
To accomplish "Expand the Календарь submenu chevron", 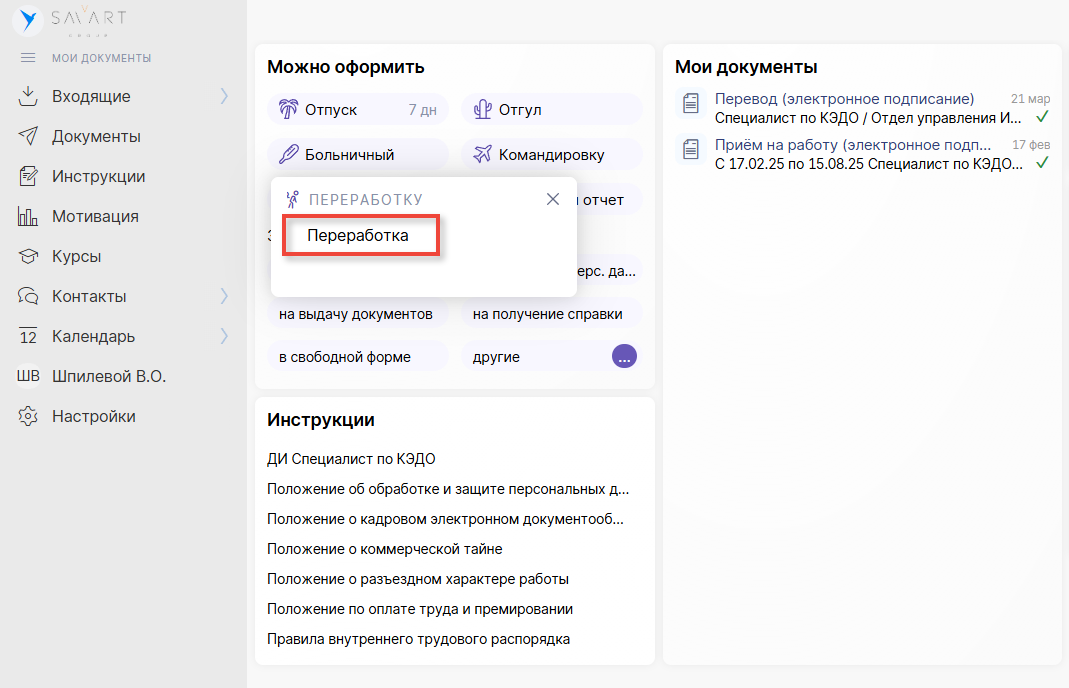I will coord(224,337).
